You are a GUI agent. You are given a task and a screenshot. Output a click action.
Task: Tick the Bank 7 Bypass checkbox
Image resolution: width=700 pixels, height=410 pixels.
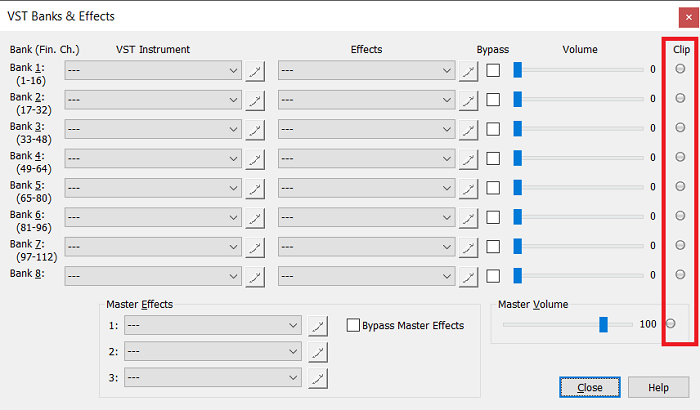coord(493,246)
